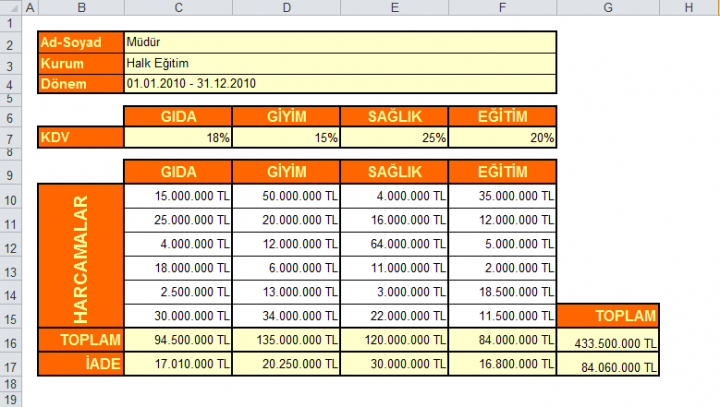
Task: Select the 84.060.000 TL total refund cell
Action: coord(608,367)
